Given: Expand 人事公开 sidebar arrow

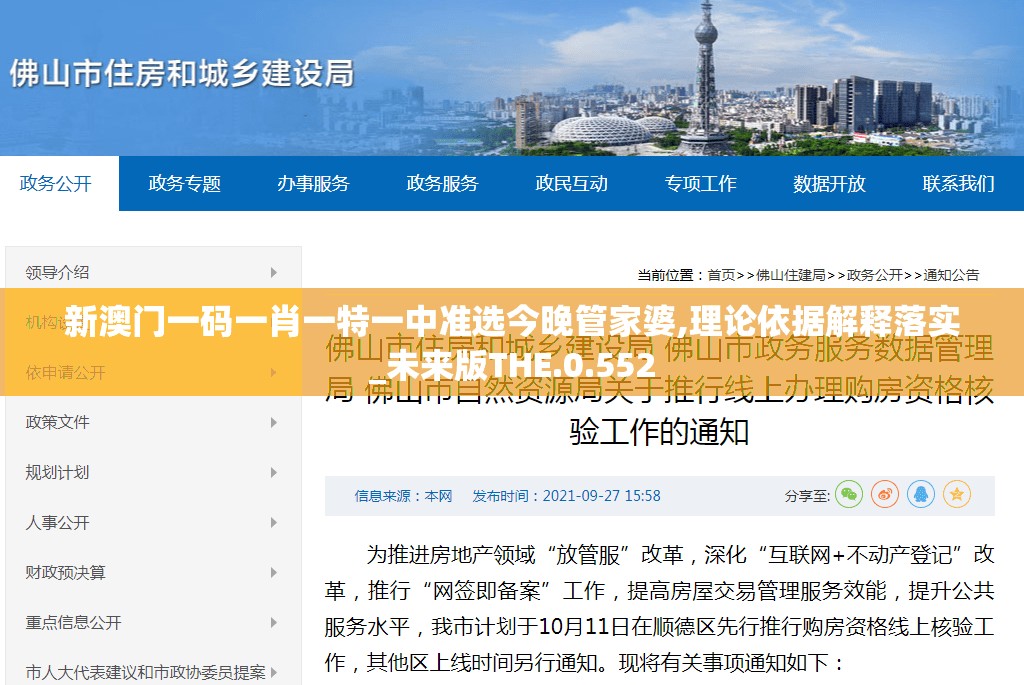Looking at the screenshot, I should [x=274, y=522].
